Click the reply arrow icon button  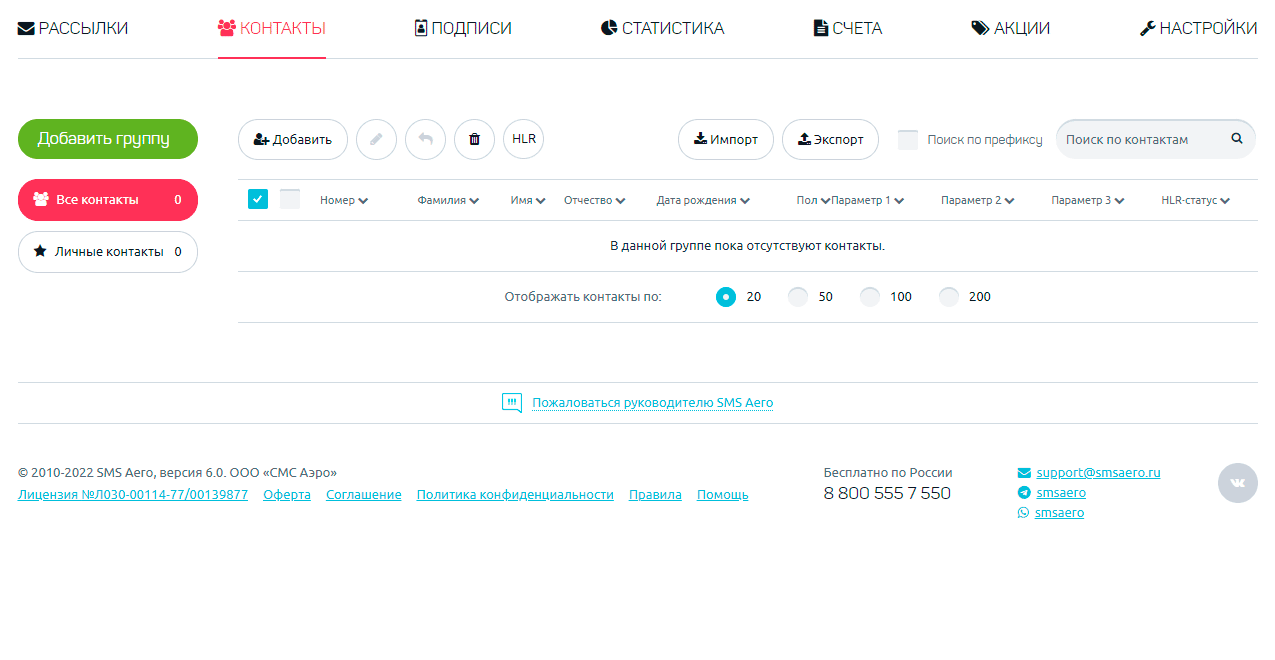tap(425, 139)
